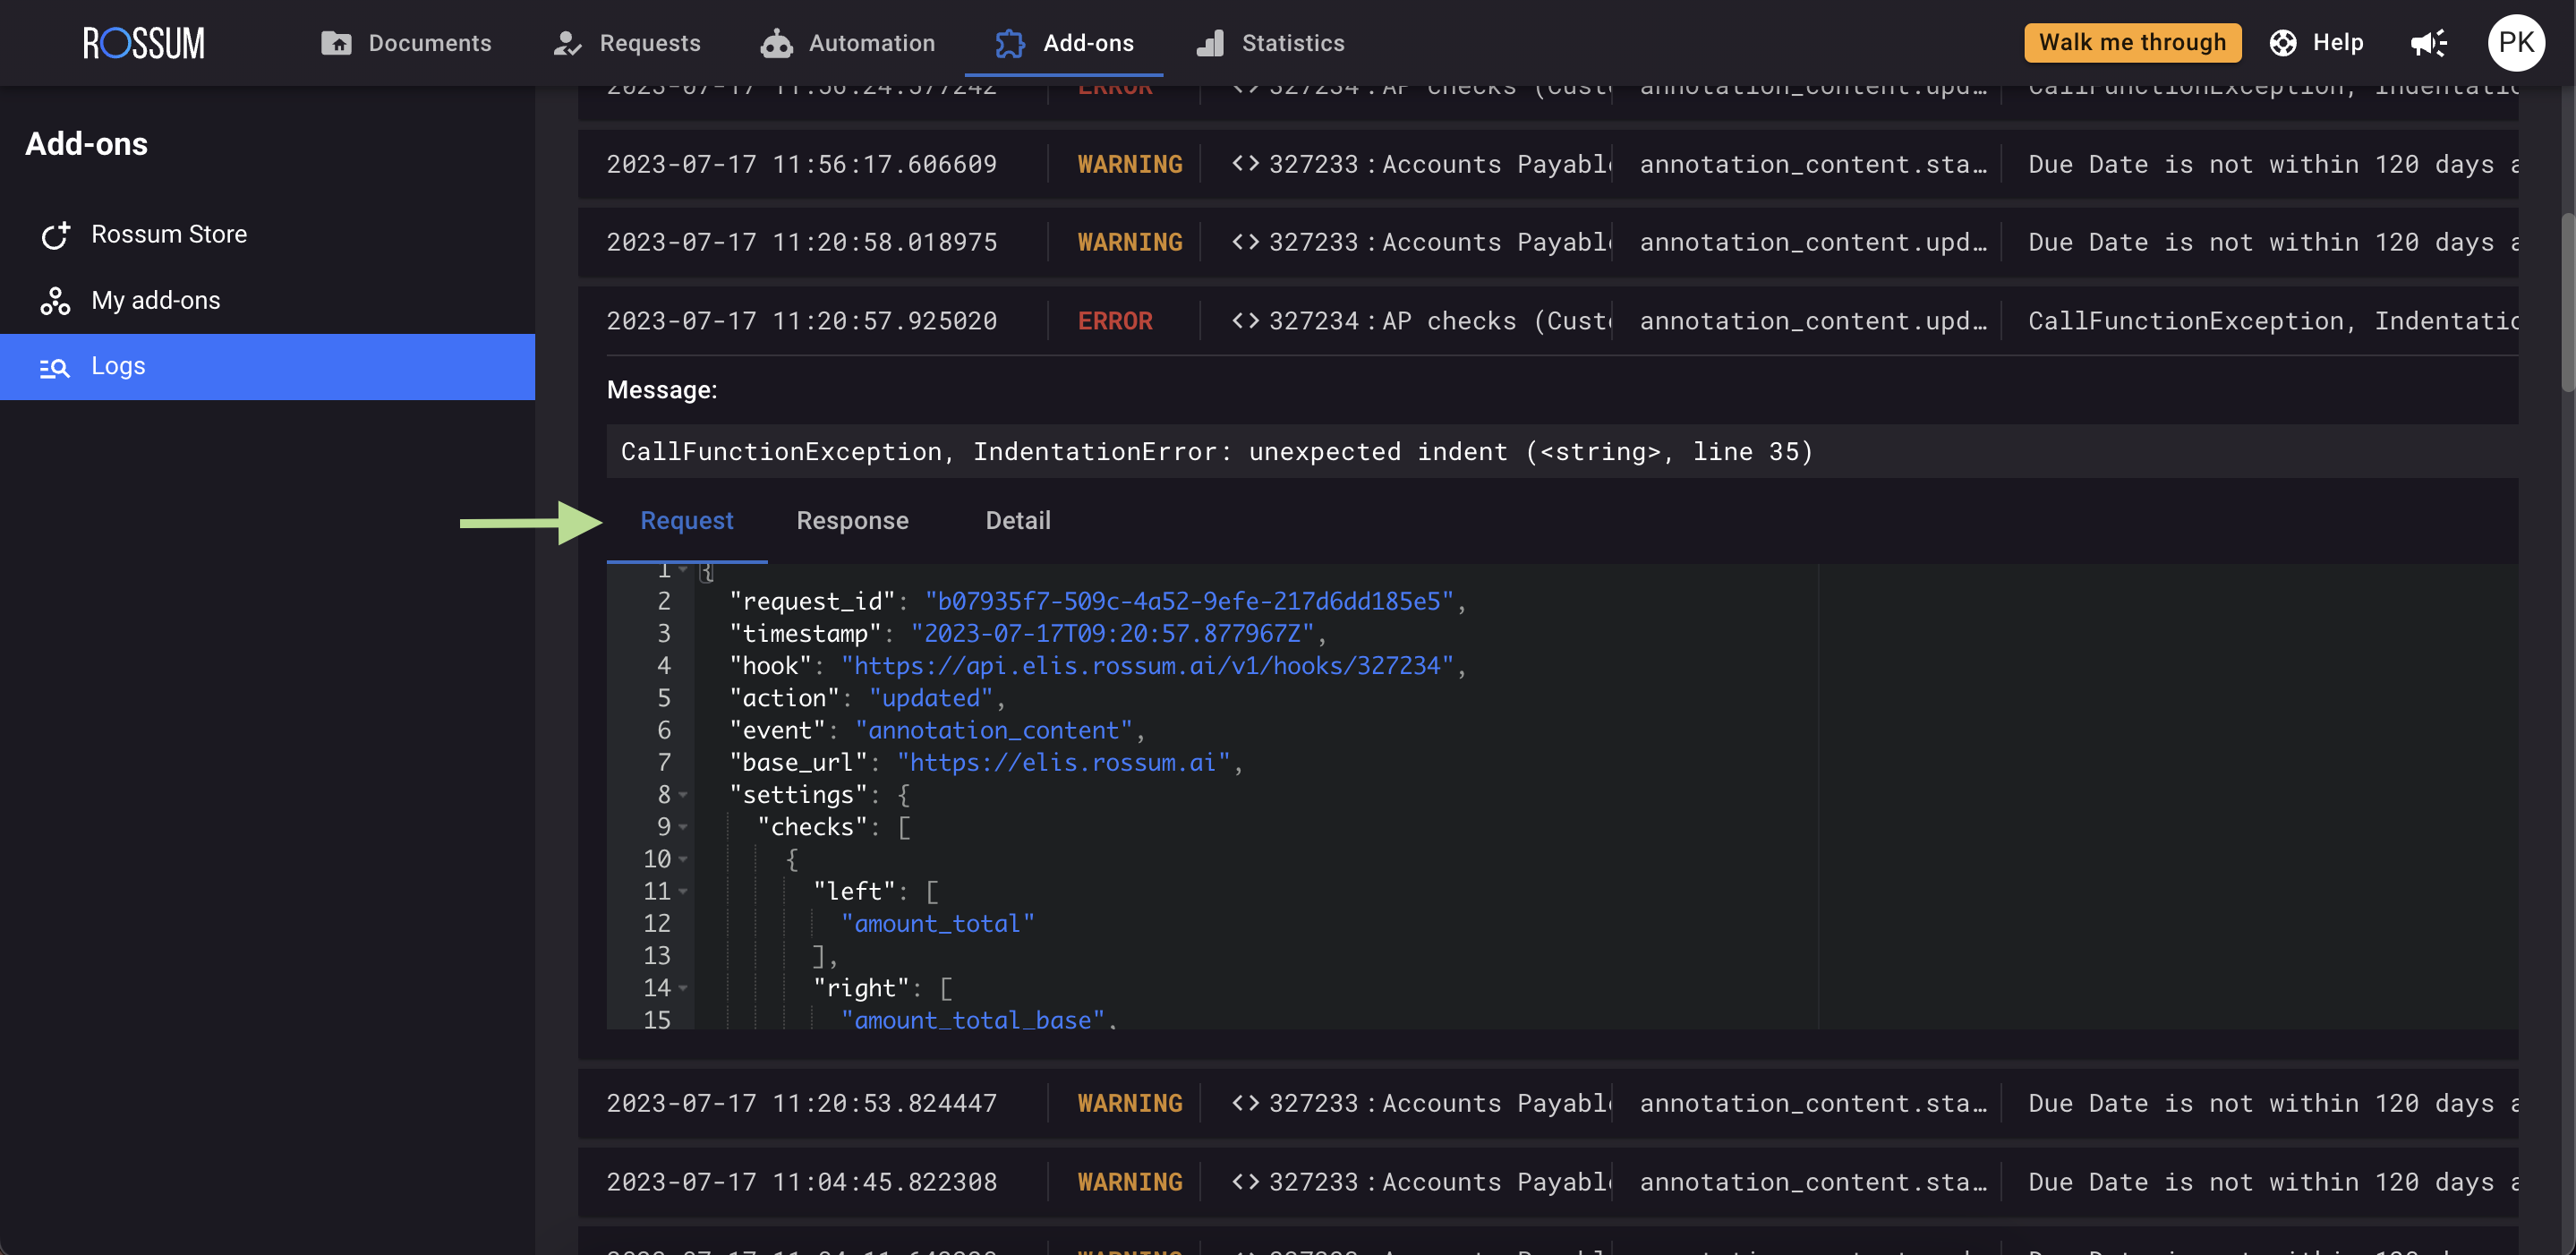Select Logs in the sidebar

coord(118,366)
